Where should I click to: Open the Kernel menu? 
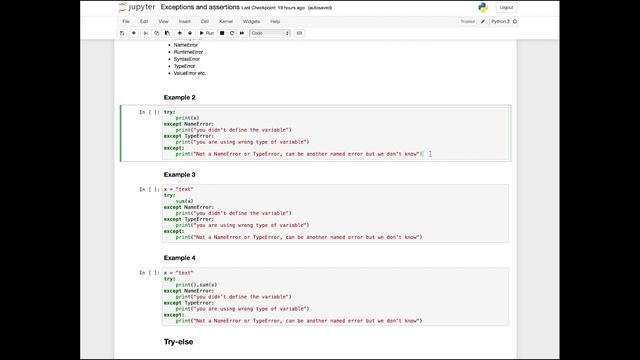[226, 21]
